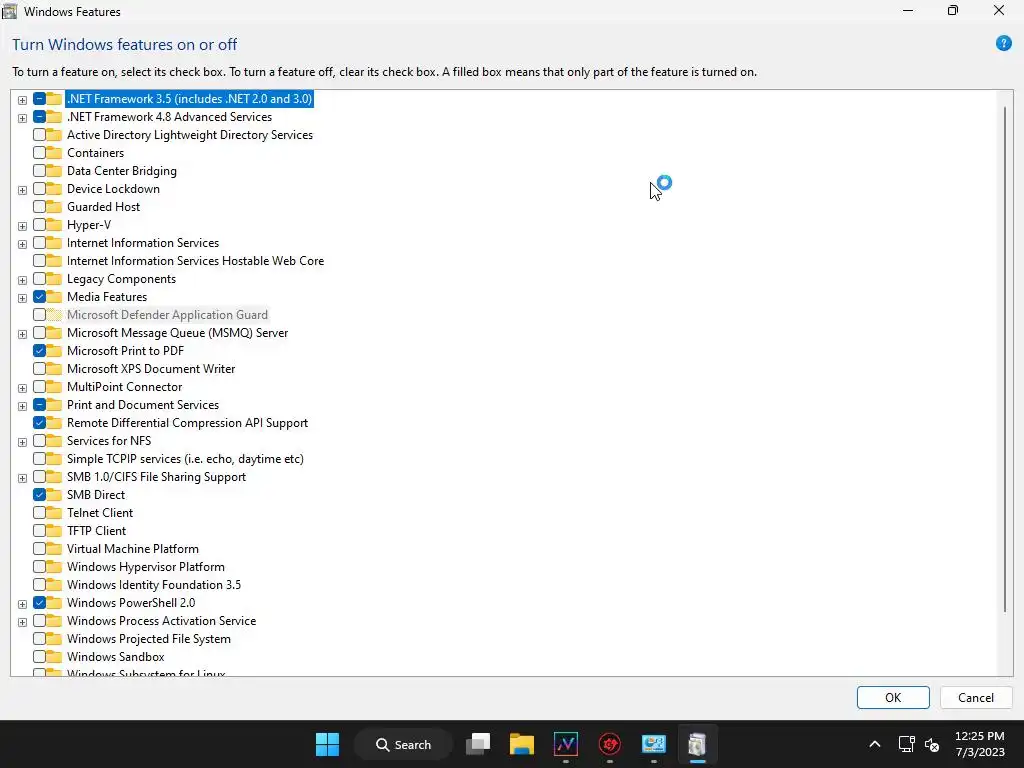Click the Data Center Bridging folder icon
This screenshot has height=768, width=1024.
pos(54,171)
